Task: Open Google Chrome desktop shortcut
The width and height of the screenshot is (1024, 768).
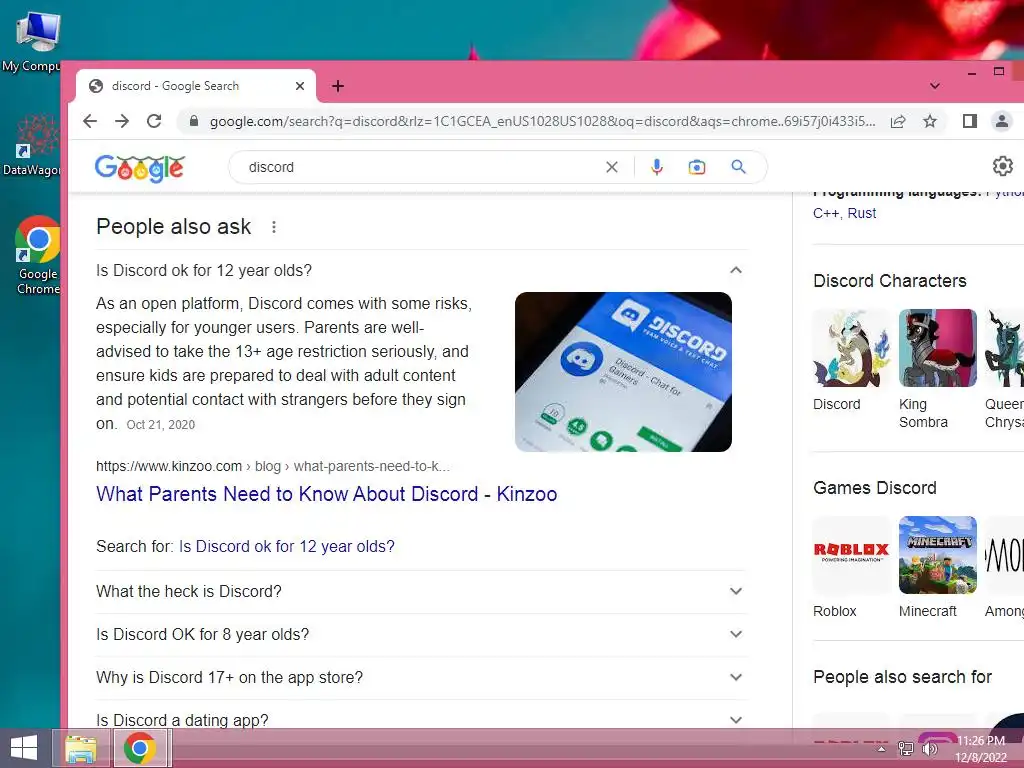Action: click(37, 255)
